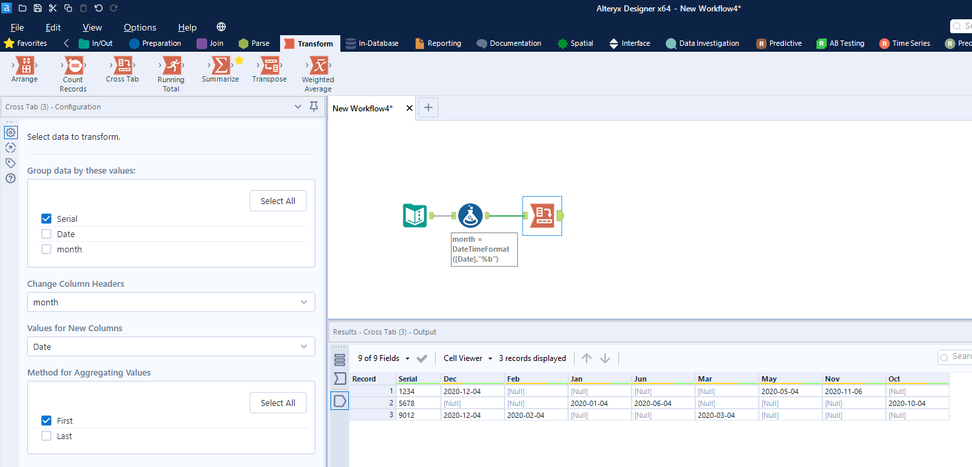Click the globe language icon in menu bar
972x467 pixels.
pyautogui.click(x=221, y=27)
